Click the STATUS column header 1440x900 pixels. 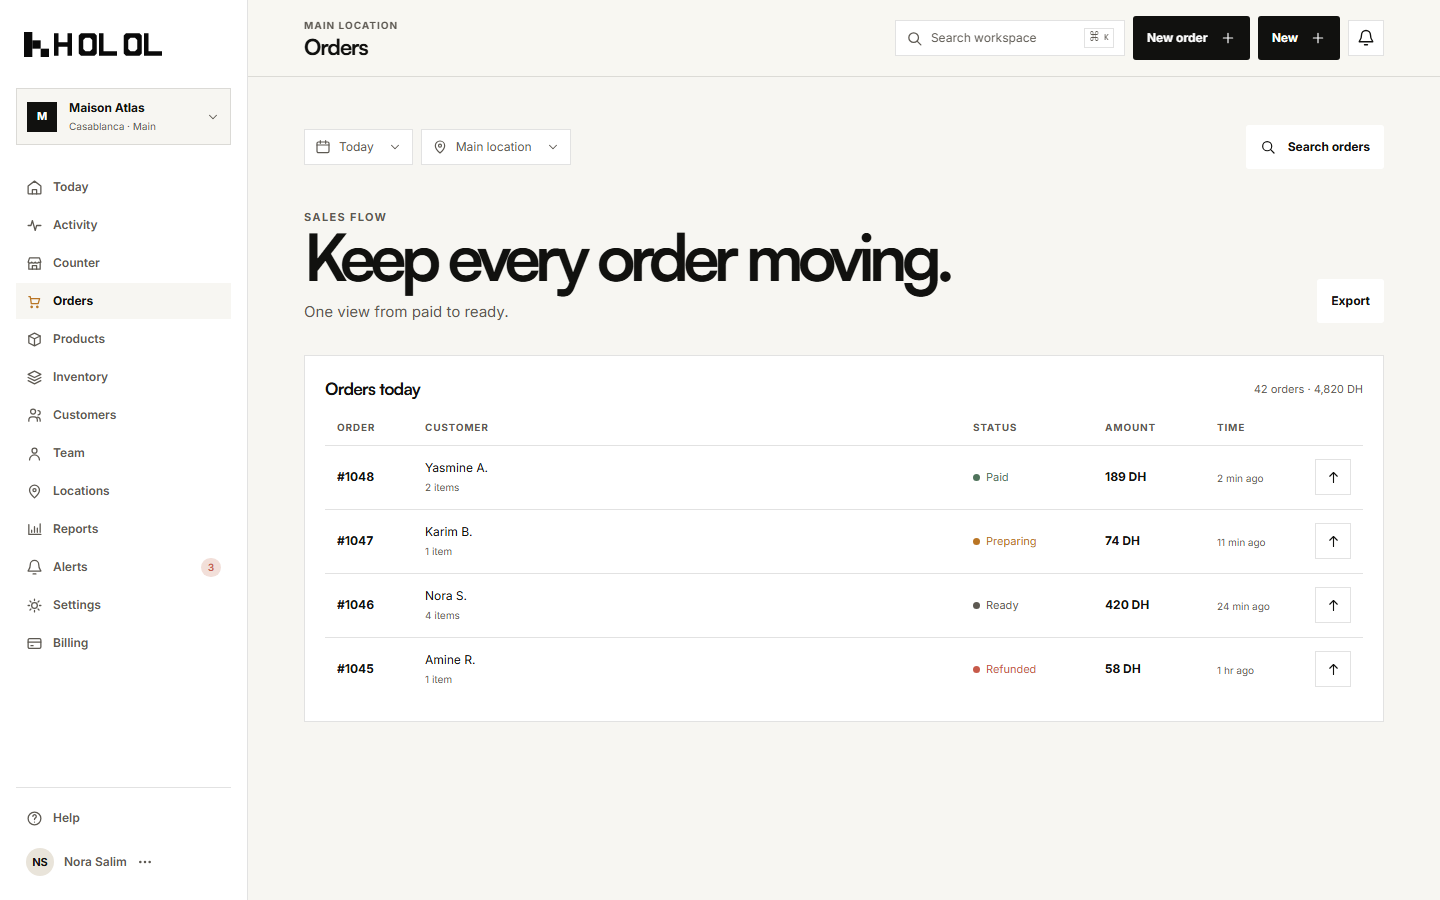[x=995, y=428]
